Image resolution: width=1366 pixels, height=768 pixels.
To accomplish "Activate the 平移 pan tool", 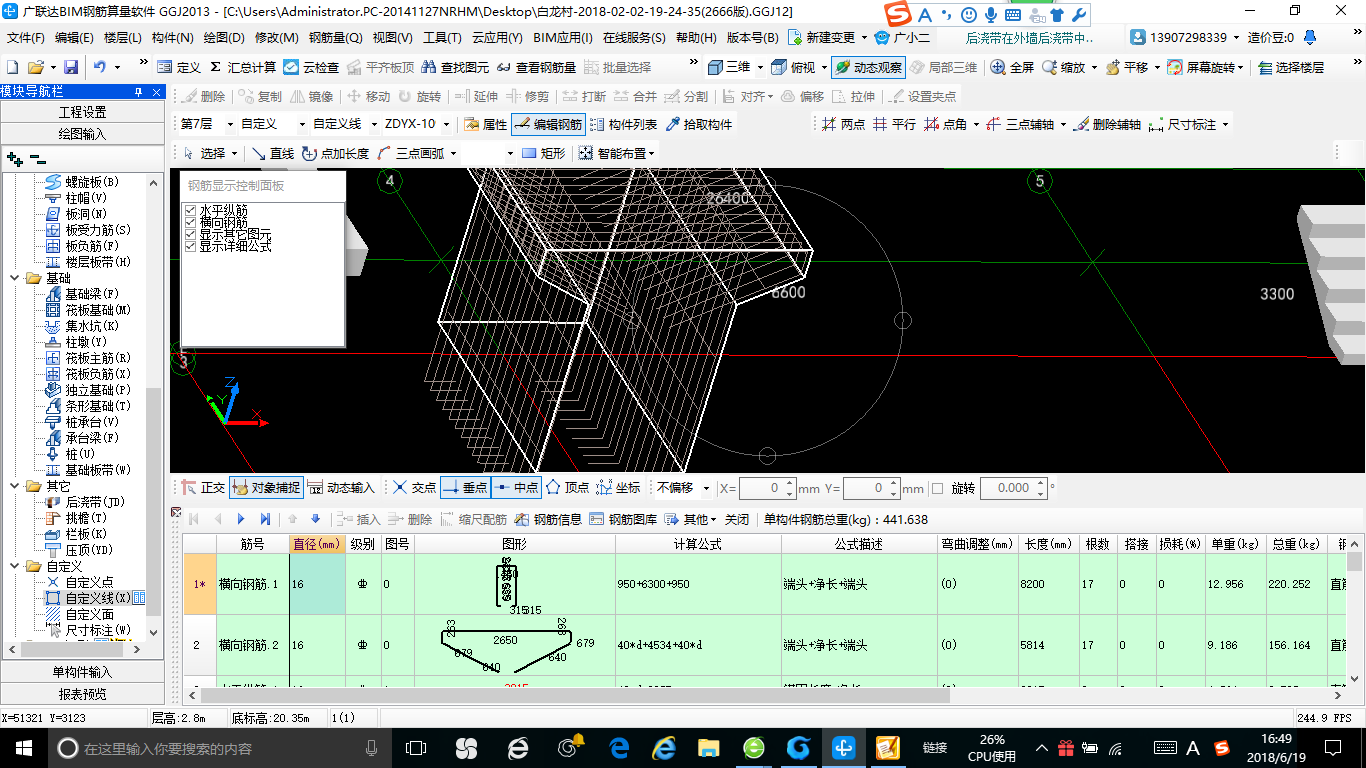I will click(x=1126, y=67).
